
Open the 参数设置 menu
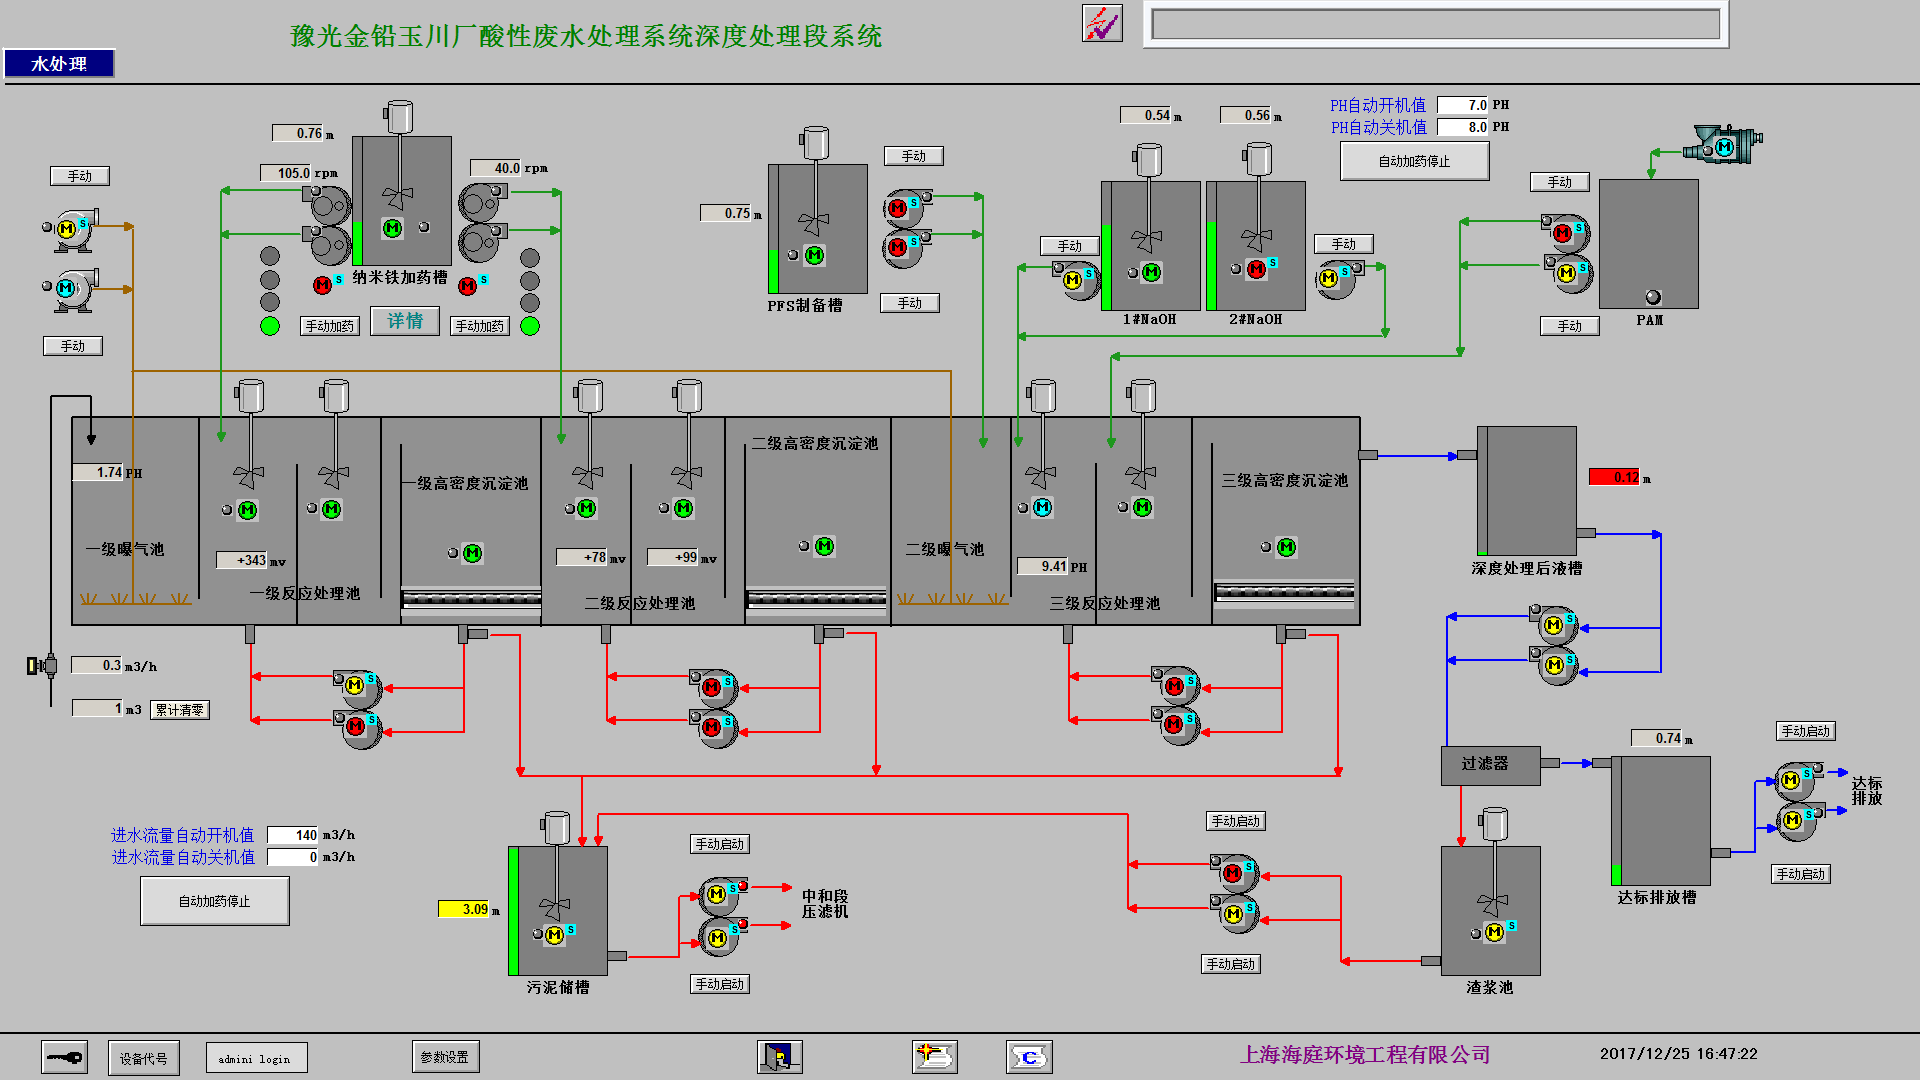445,1057
